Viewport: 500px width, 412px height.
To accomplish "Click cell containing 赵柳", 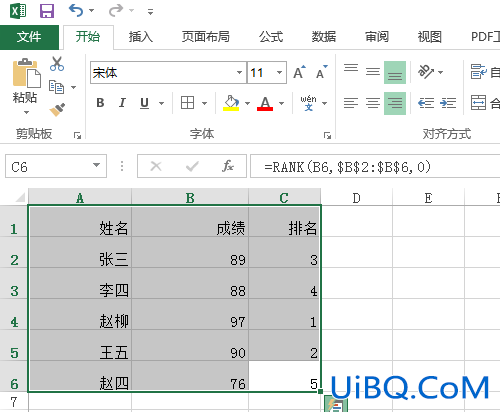I will coord(80,315).
